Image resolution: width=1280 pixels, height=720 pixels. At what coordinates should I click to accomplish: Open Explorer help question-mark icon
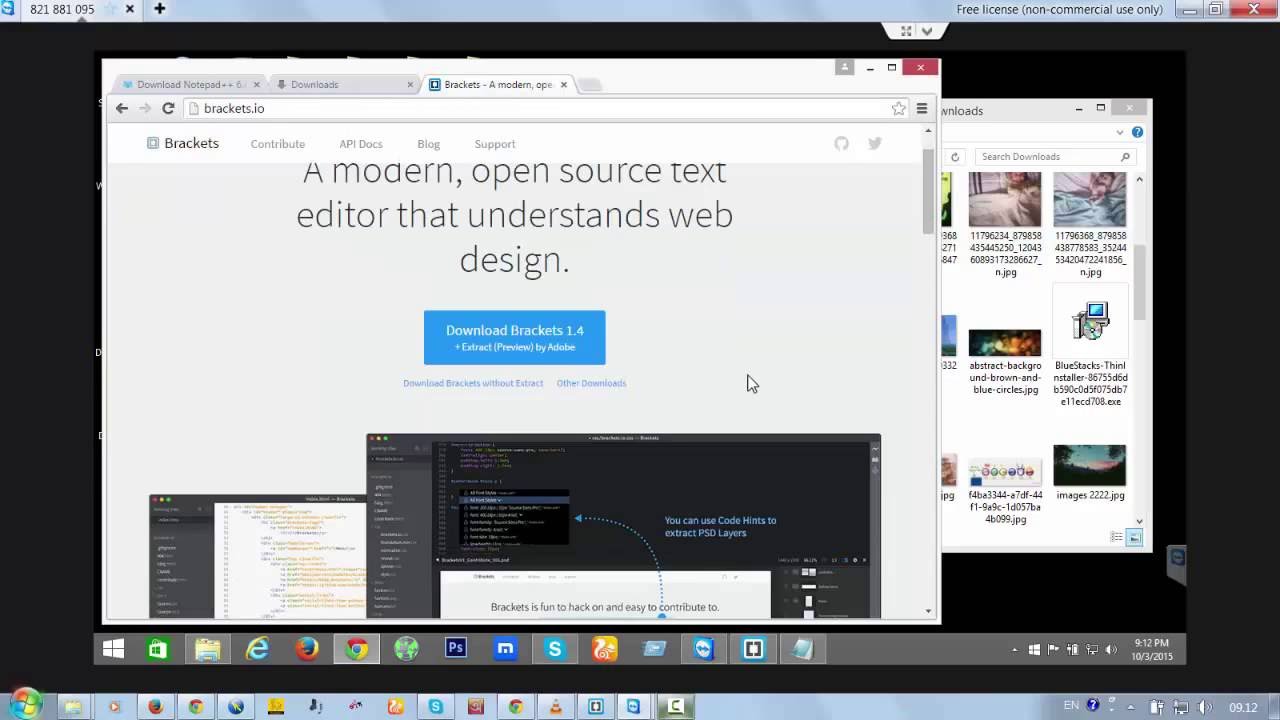1137,132
